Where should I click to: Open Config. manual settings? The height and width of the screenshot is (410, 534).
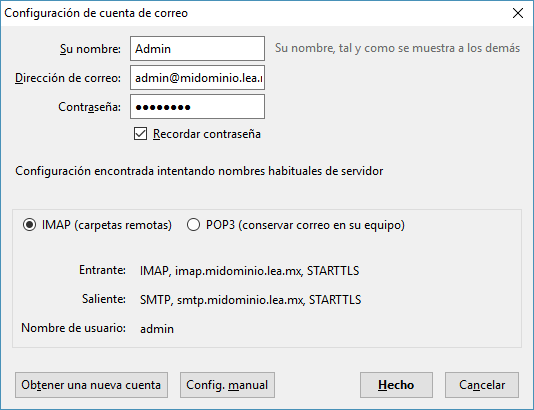pos(227,385)
